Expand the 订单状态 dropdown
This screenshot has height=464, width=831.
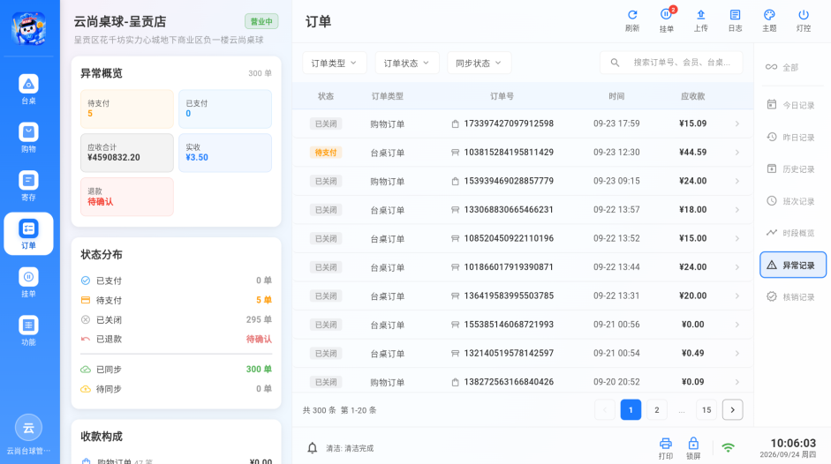click(406, 63)
